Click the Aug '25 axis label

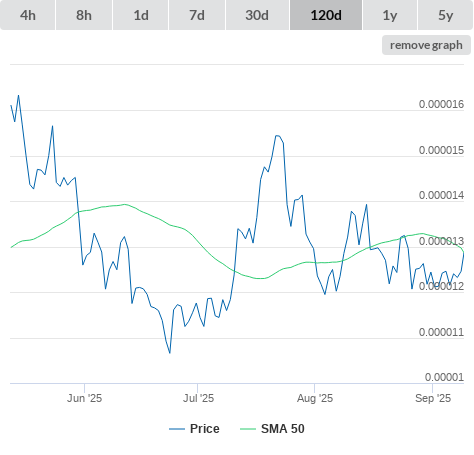click(315, 398)
